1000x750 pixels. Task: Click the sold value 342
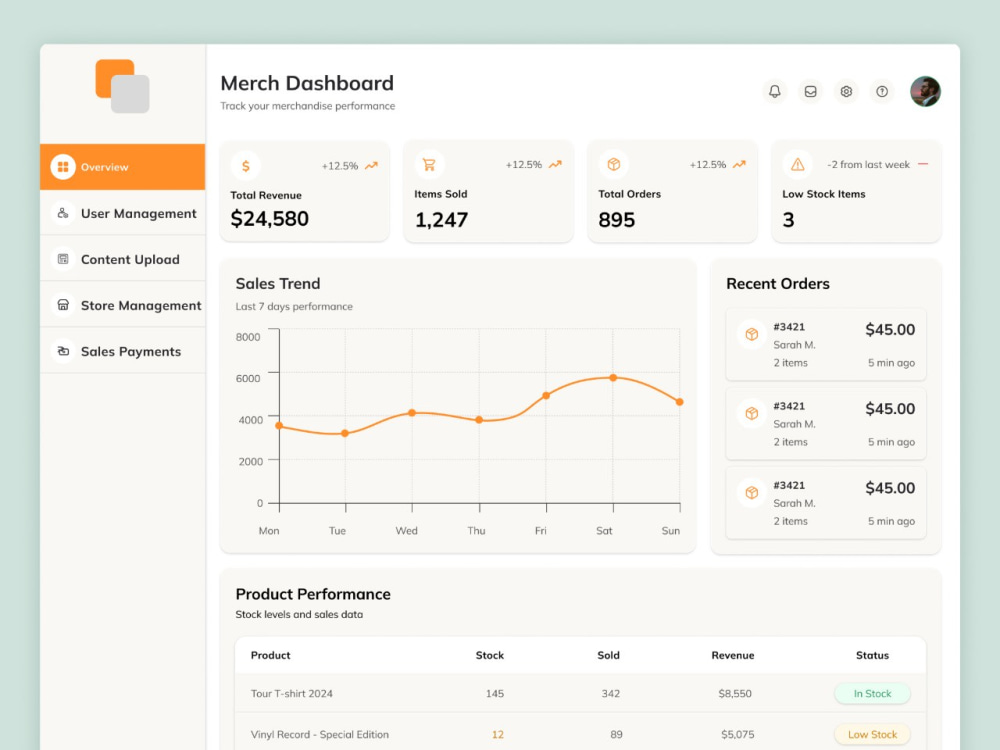610,693
